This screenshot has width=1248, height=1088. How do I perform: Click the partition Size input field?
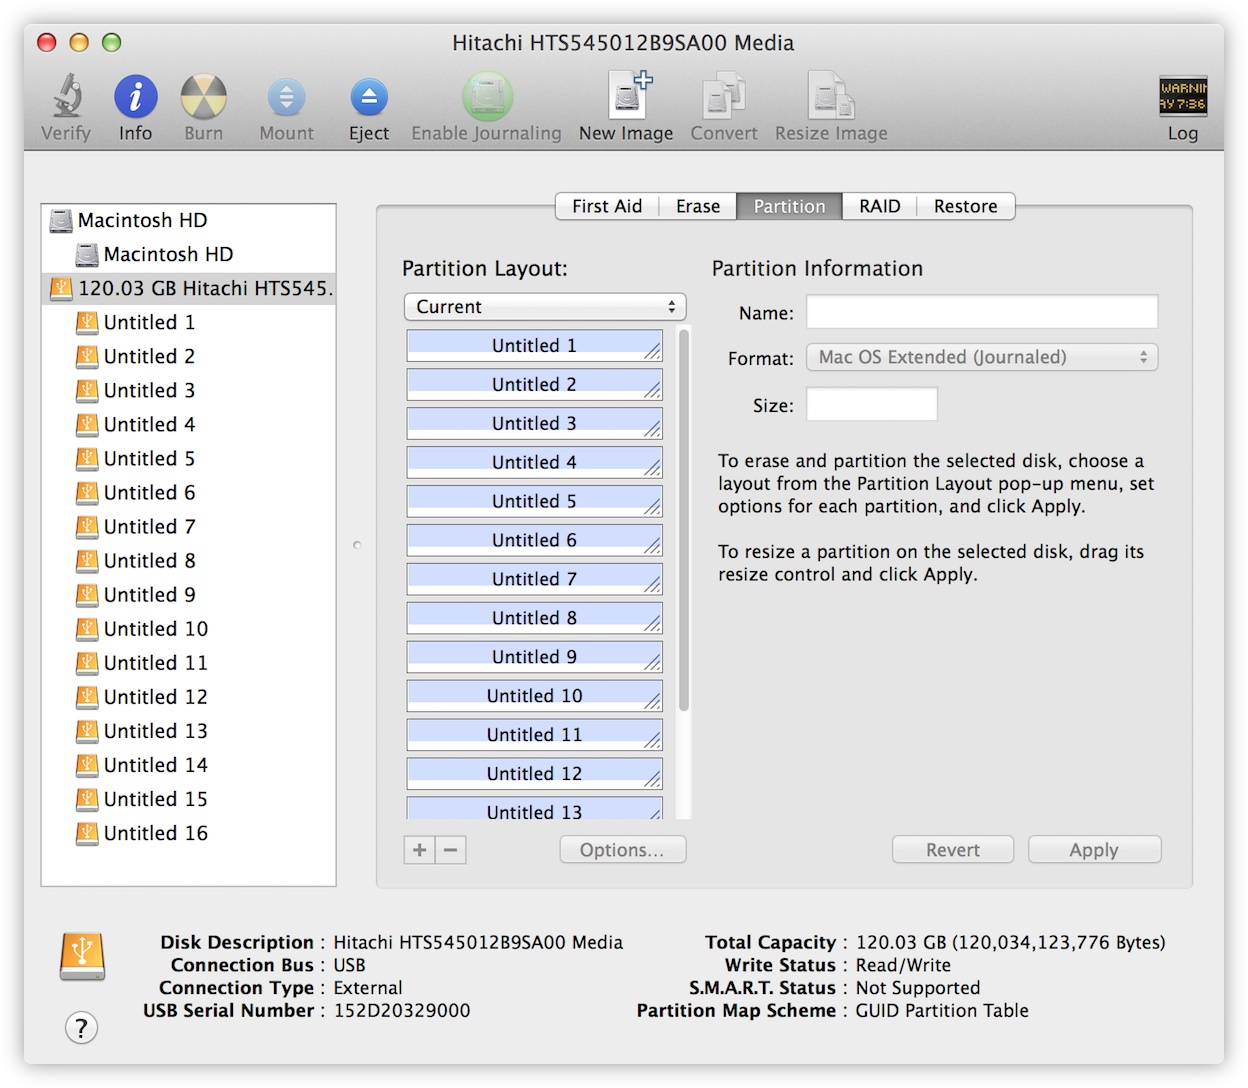pos(872,404)
